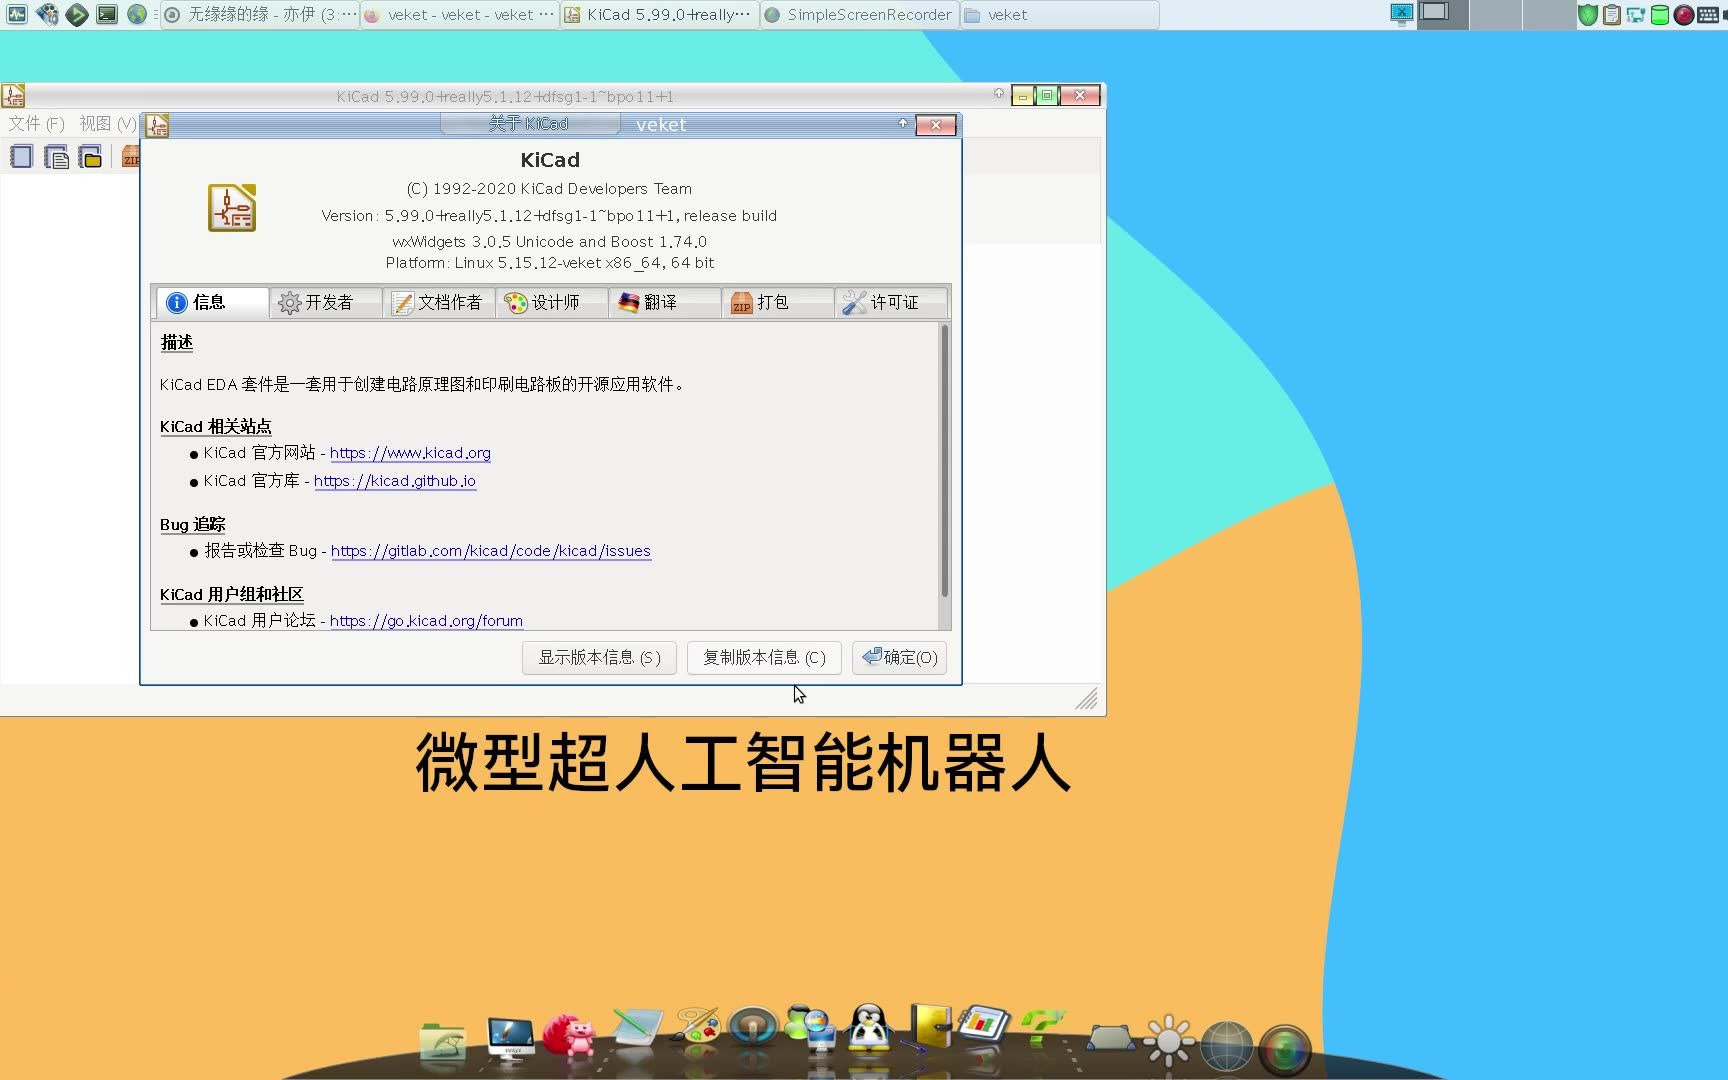Open the Tux penguin dock icon
The height and width of the screenshot is (1080, 1728).
(869, 1028)
